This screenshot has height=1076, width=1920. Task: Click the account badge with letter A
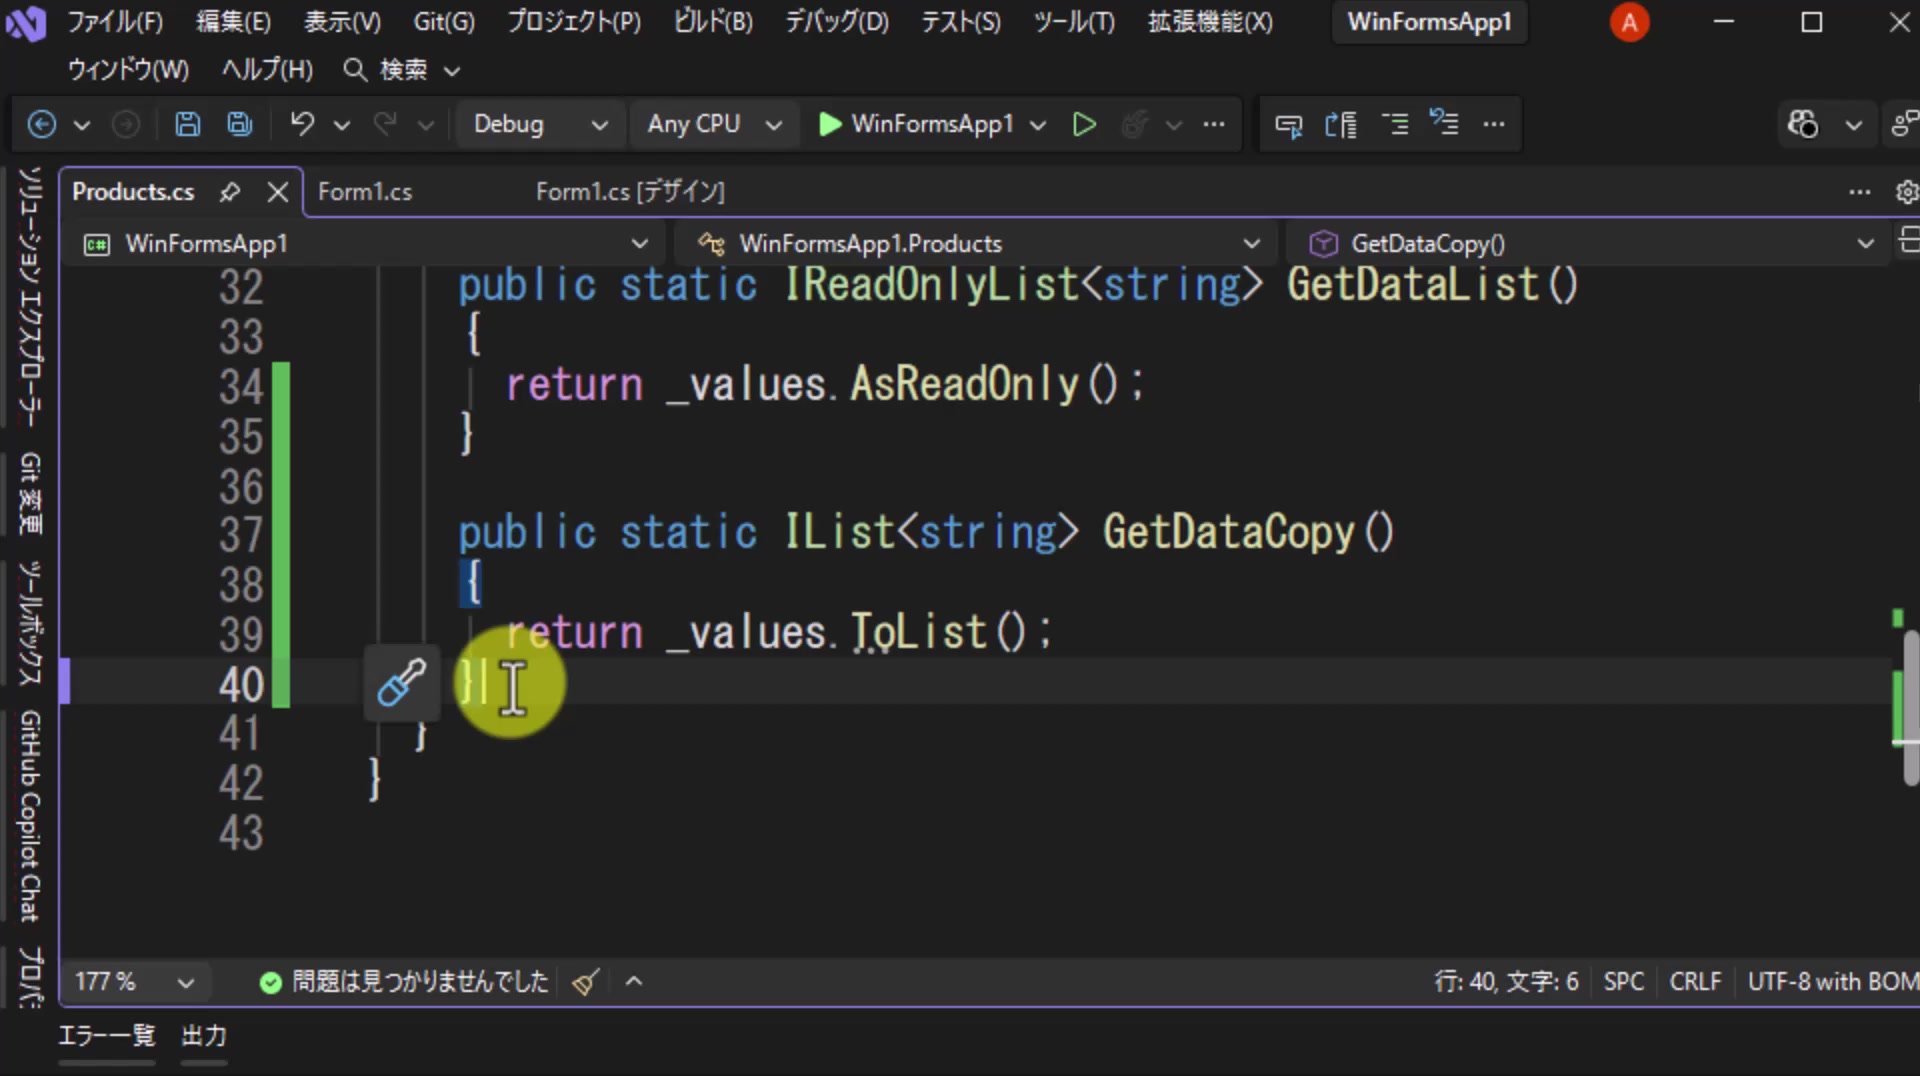click(x=1629, y=22)
